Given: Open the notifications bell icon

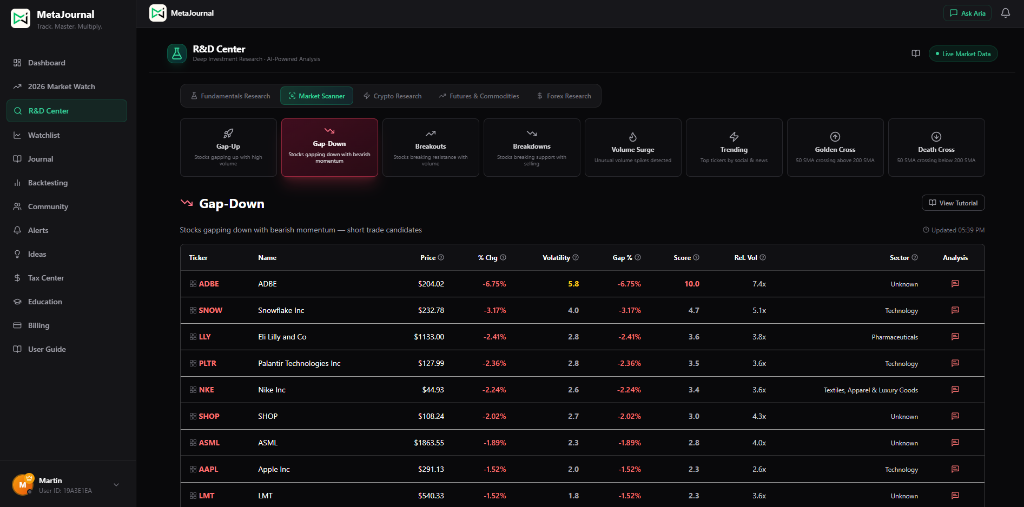Looking at the screenshot, I should point(1005,12).
